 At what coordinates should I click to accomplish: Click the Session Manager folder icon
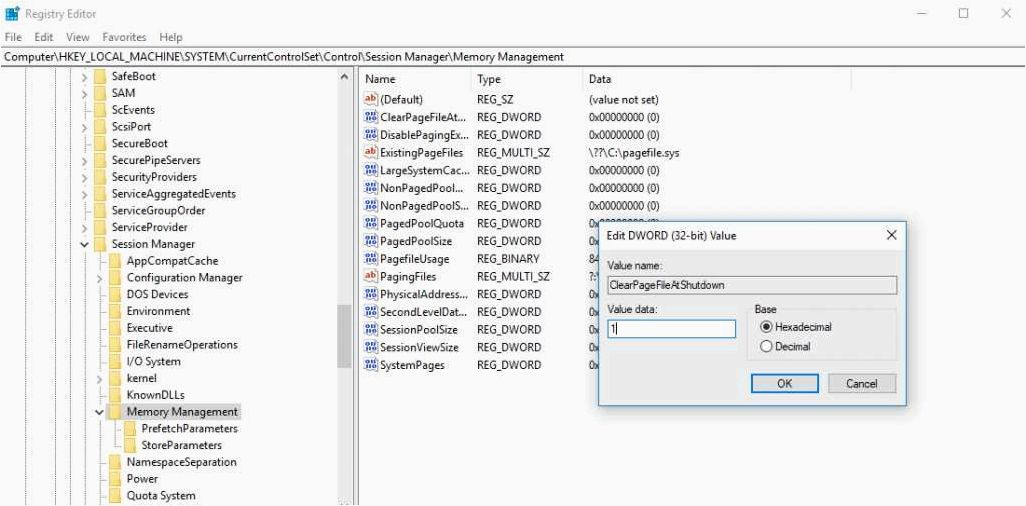(x=99, y=244)
